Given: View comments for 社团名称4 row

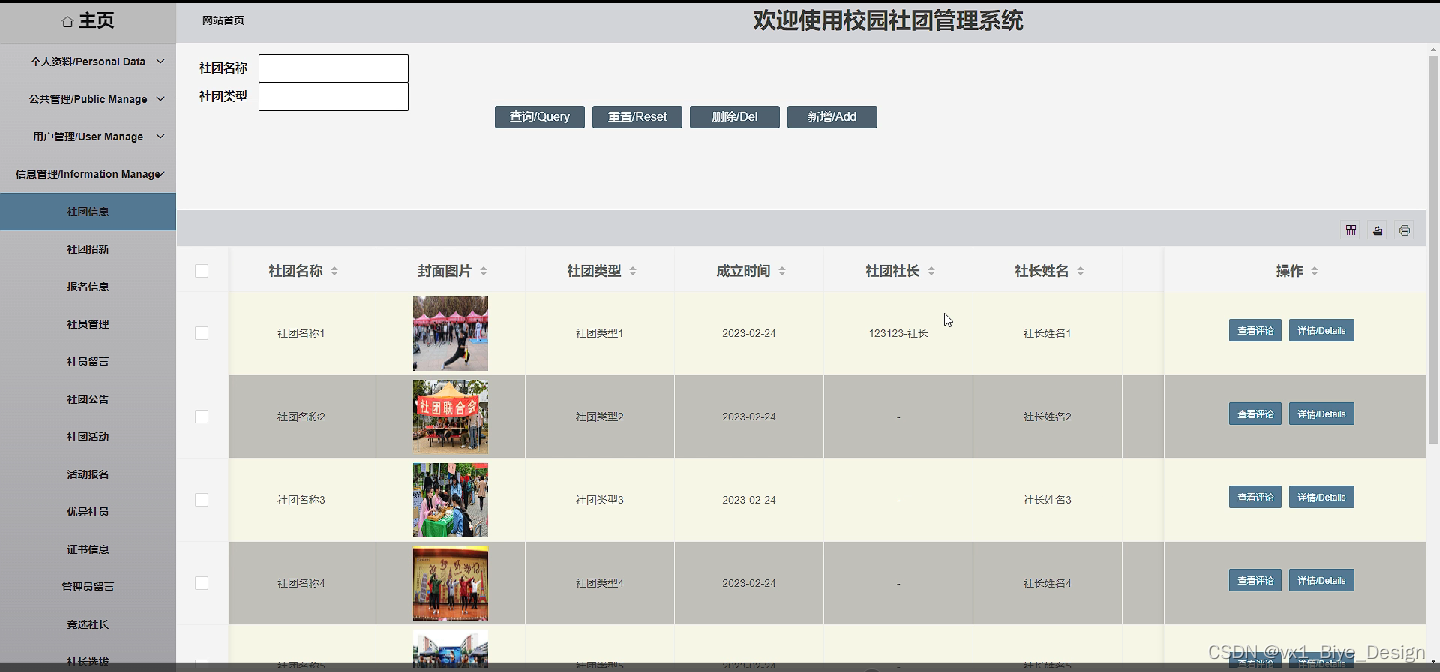Looking at the screenshot, I should (1255, 580).
